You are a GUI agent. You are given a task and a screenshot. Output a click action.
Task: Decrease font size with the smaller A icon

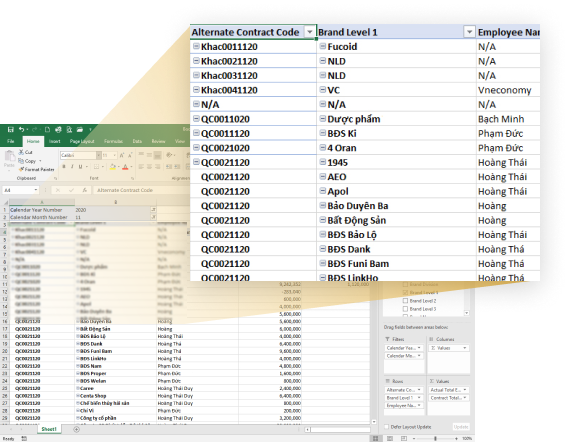(130, 155)
